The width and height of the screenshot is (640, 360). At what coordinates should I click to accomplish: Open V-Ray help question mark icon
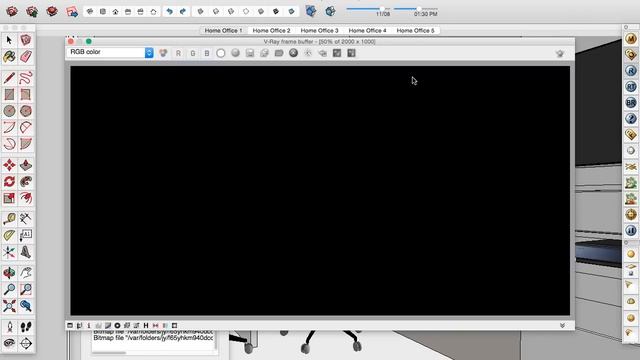tap(631, 118)
